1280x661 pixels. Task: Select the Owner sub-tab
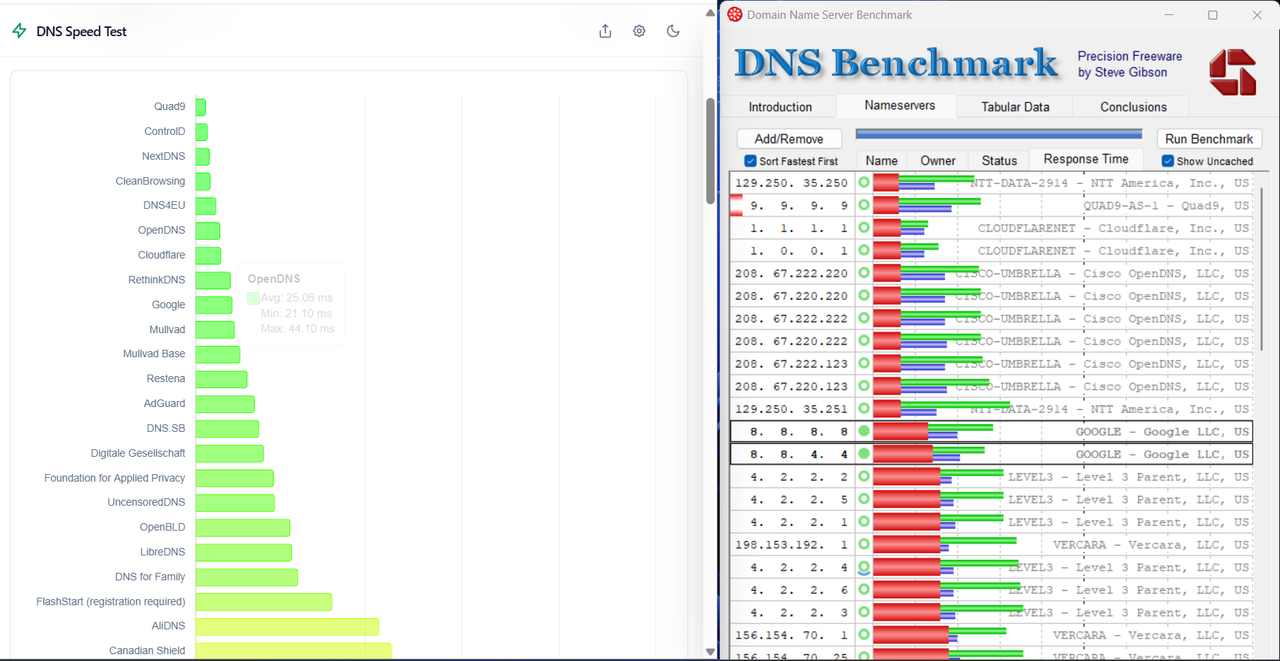click(x=938, y=160)
